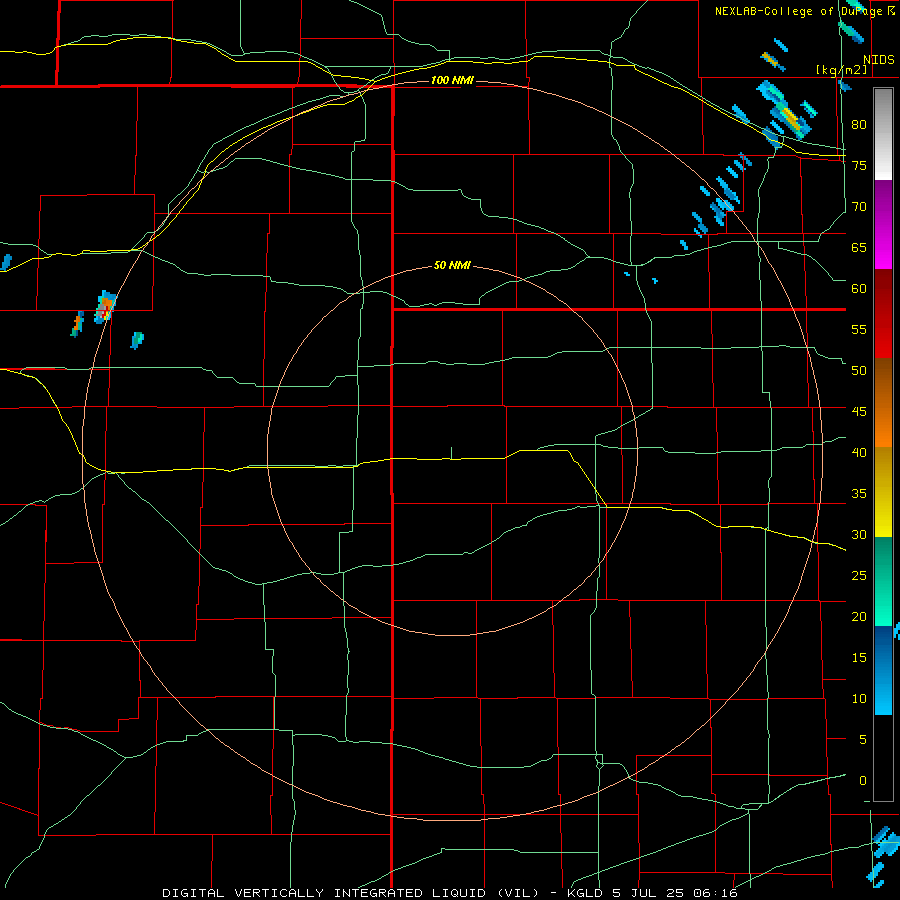The height and width of the screenshot is (900, 900).
Task: Click the '25' value on the color scale
Action: tap(859, 575)
